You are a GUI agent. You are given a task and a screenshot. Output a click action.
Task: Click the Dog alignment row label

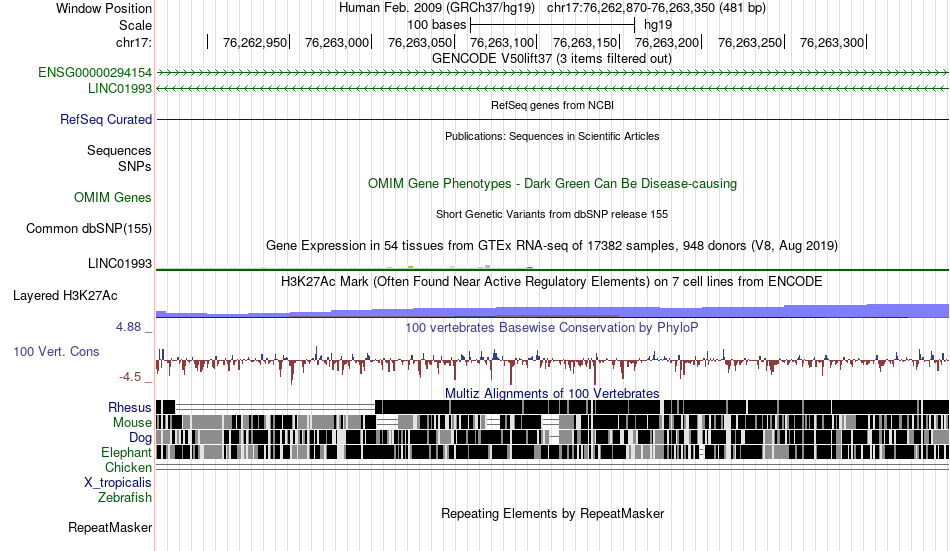[140, 438]
